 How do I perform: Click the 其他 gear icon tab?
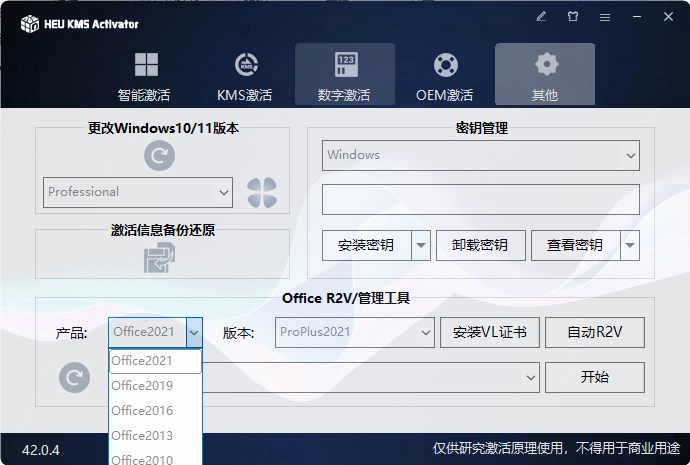[x=545, y=74]
